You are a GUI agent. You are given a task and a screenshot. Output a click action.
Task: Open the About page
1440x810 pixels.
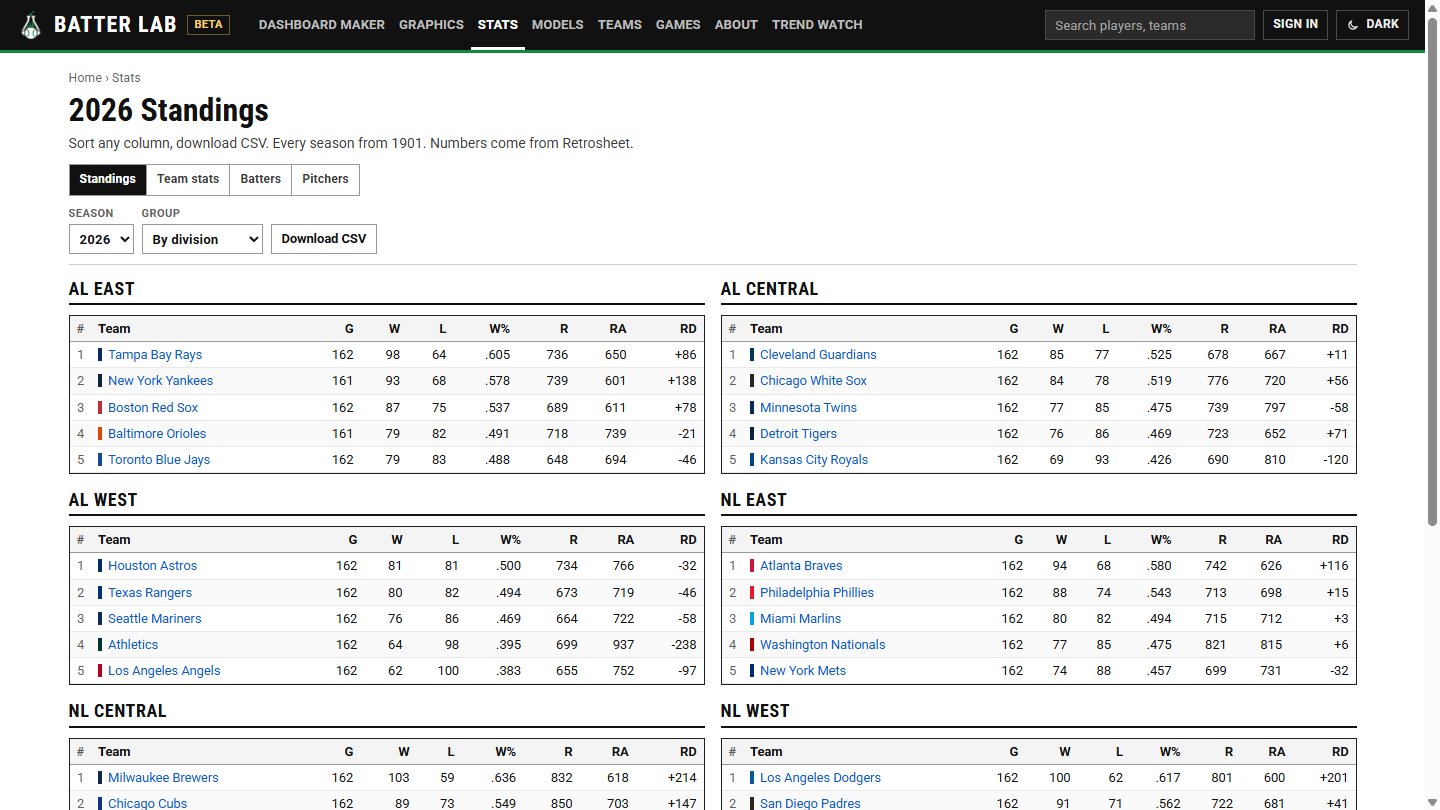click(x=736, y=25)
